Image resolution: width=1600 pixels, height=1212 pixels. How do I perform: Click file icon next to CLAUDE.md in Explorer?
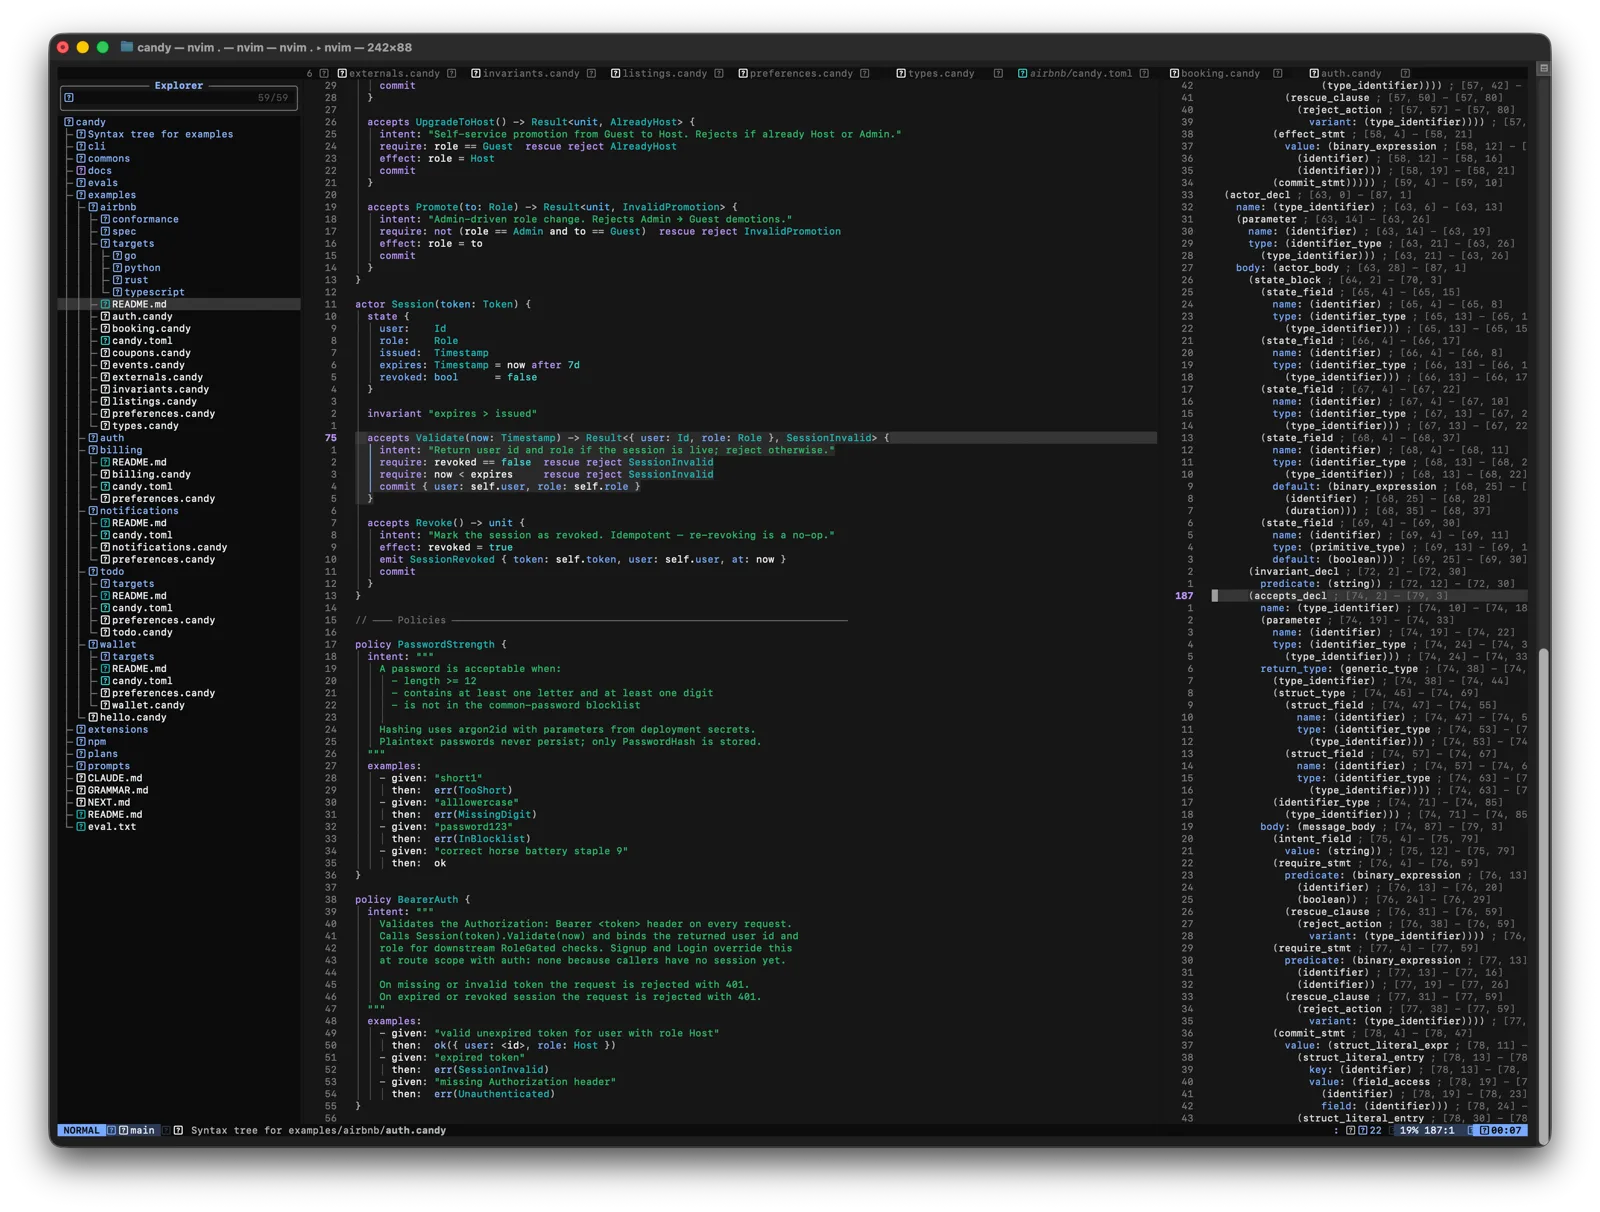pos(81,778)
